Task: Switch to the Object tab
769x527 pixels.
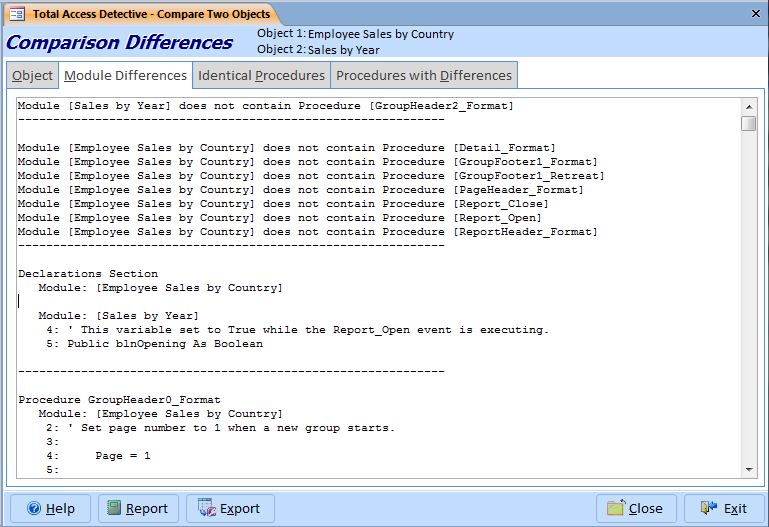Action: coord(32,75)
